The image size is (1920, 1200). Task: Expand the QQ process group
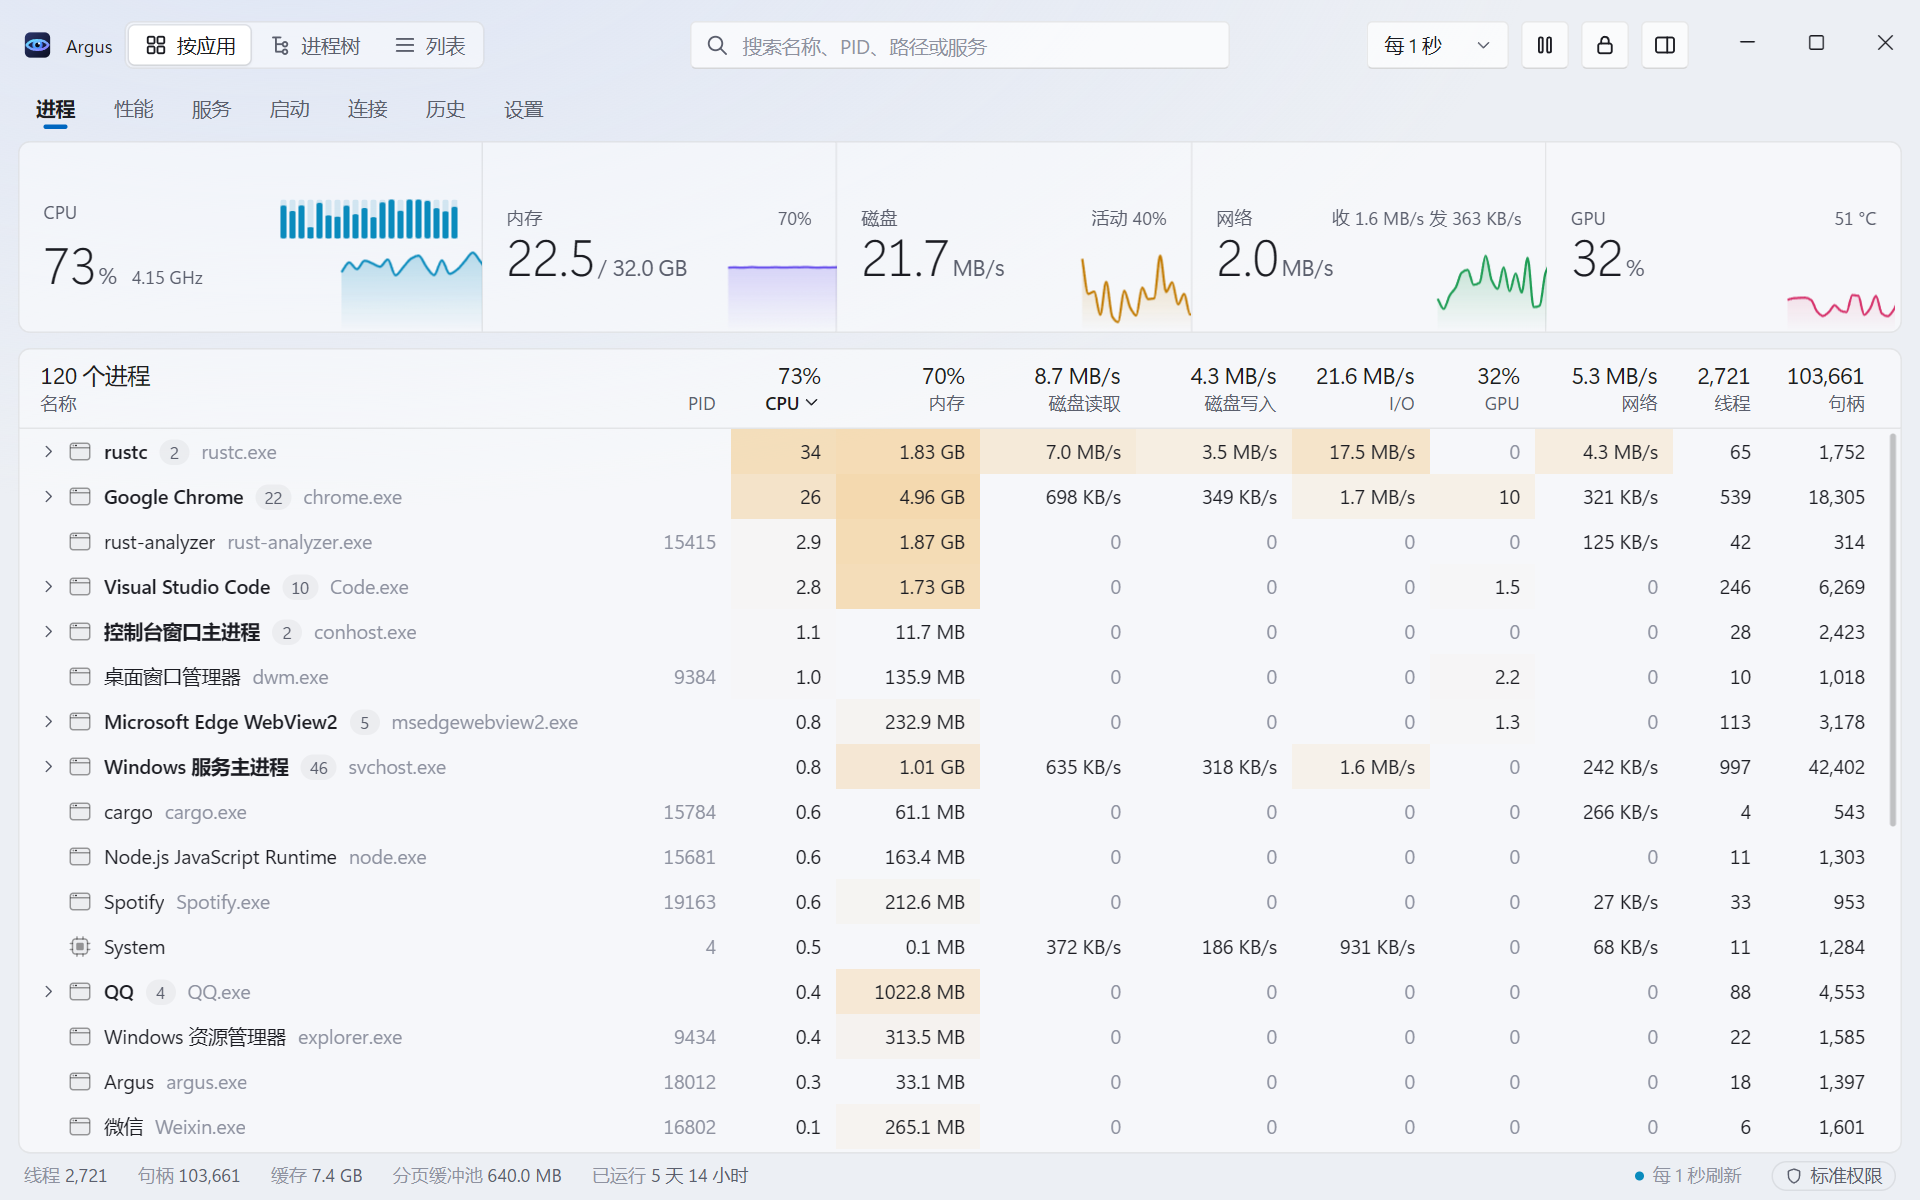tap(48, 992)
